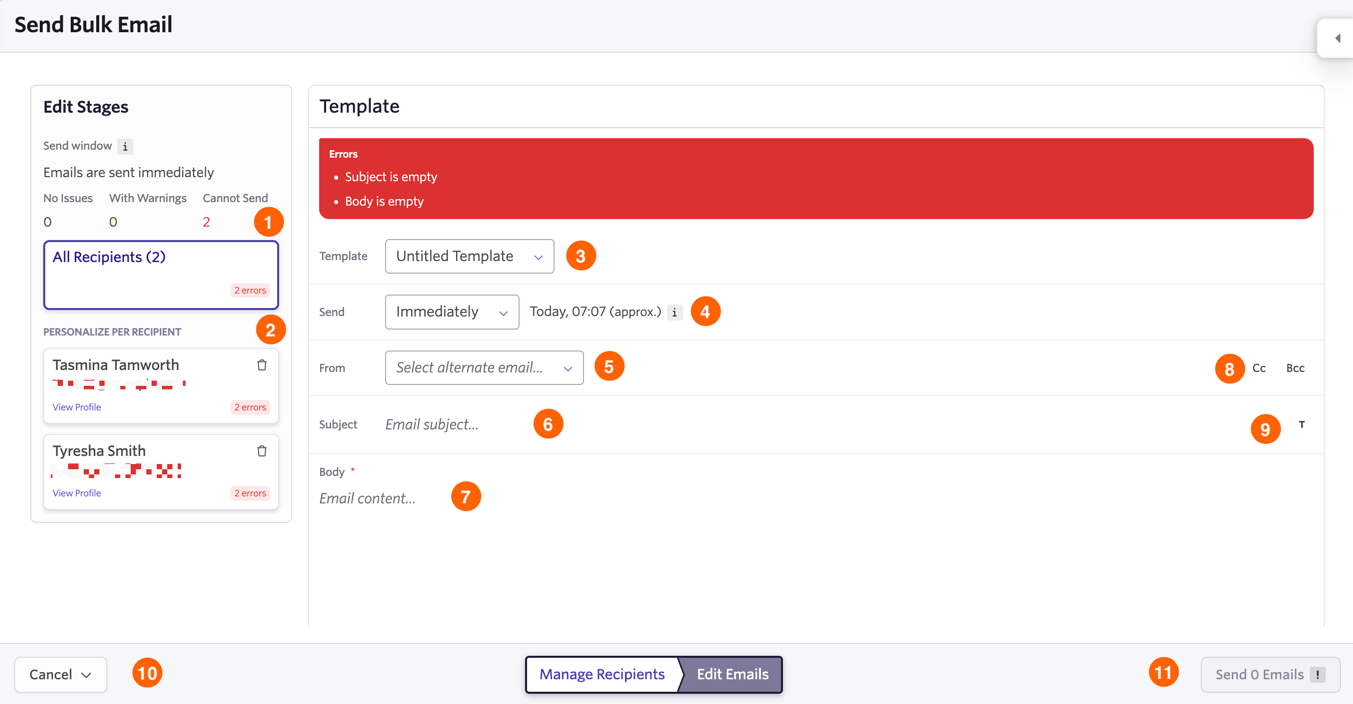The image size is (1353, 704).
Task: Delete Tasmina Tamworth recipient via trash icon
Action: [x=262, y=365]
